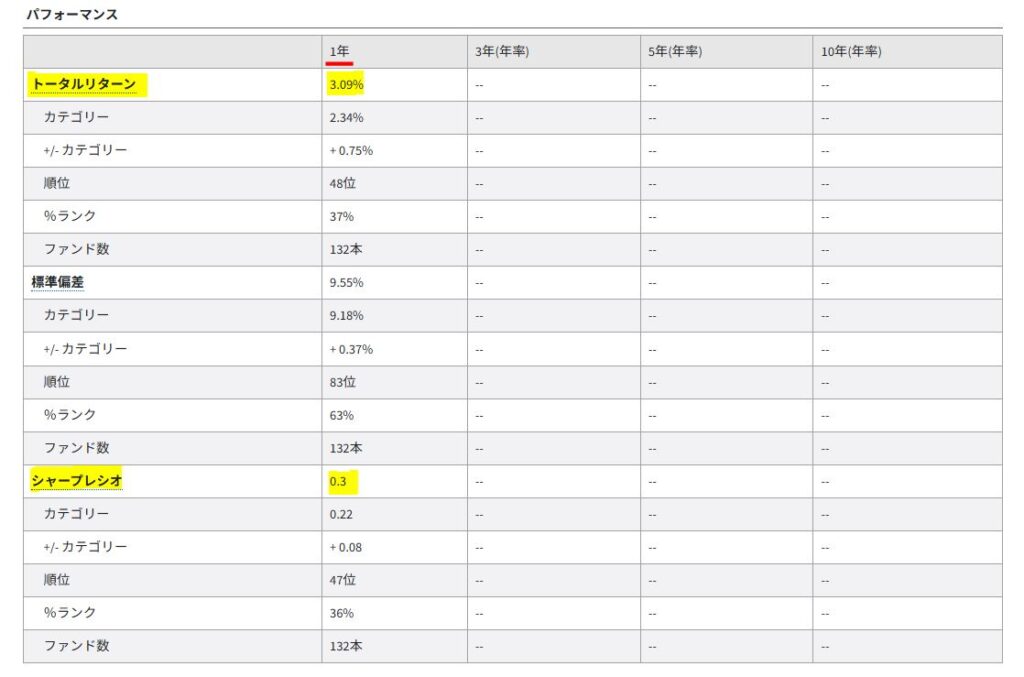Select the 5年(年率) column header
This screenshot has width=1024, height=677.
pos(674,52)
